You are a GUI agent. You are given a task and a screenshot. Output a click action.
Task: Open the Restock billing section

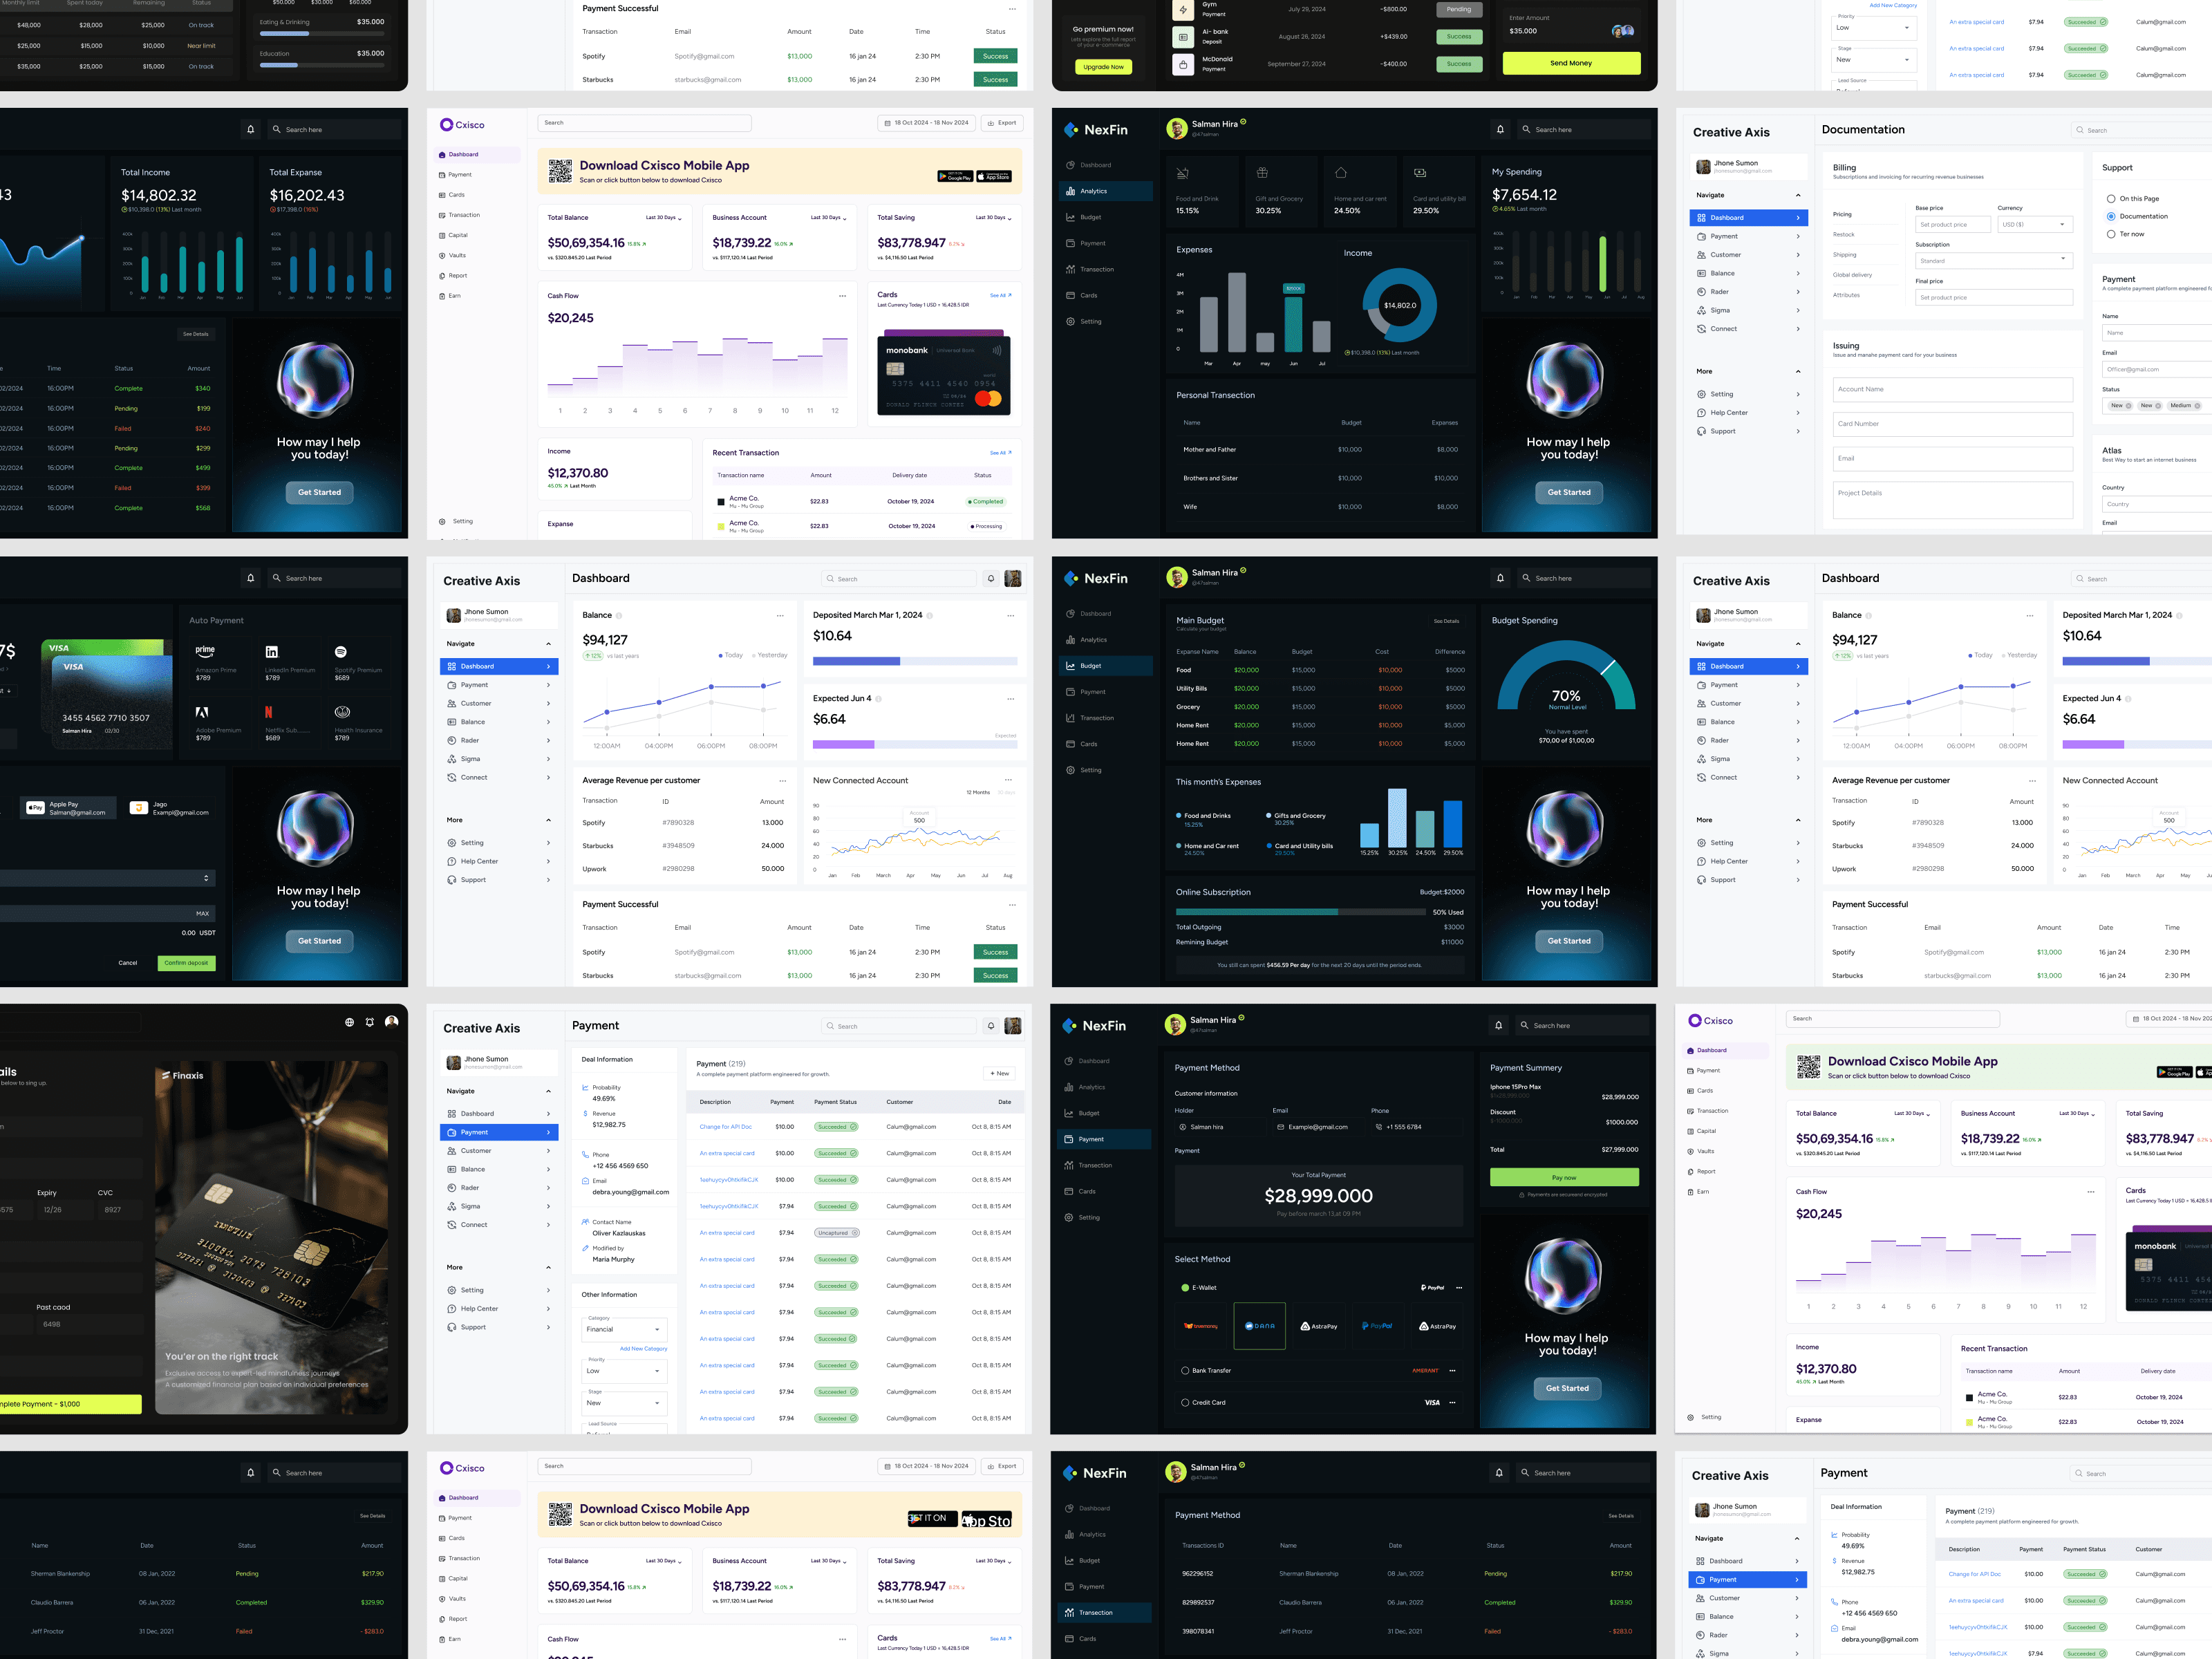(1844, 235)
